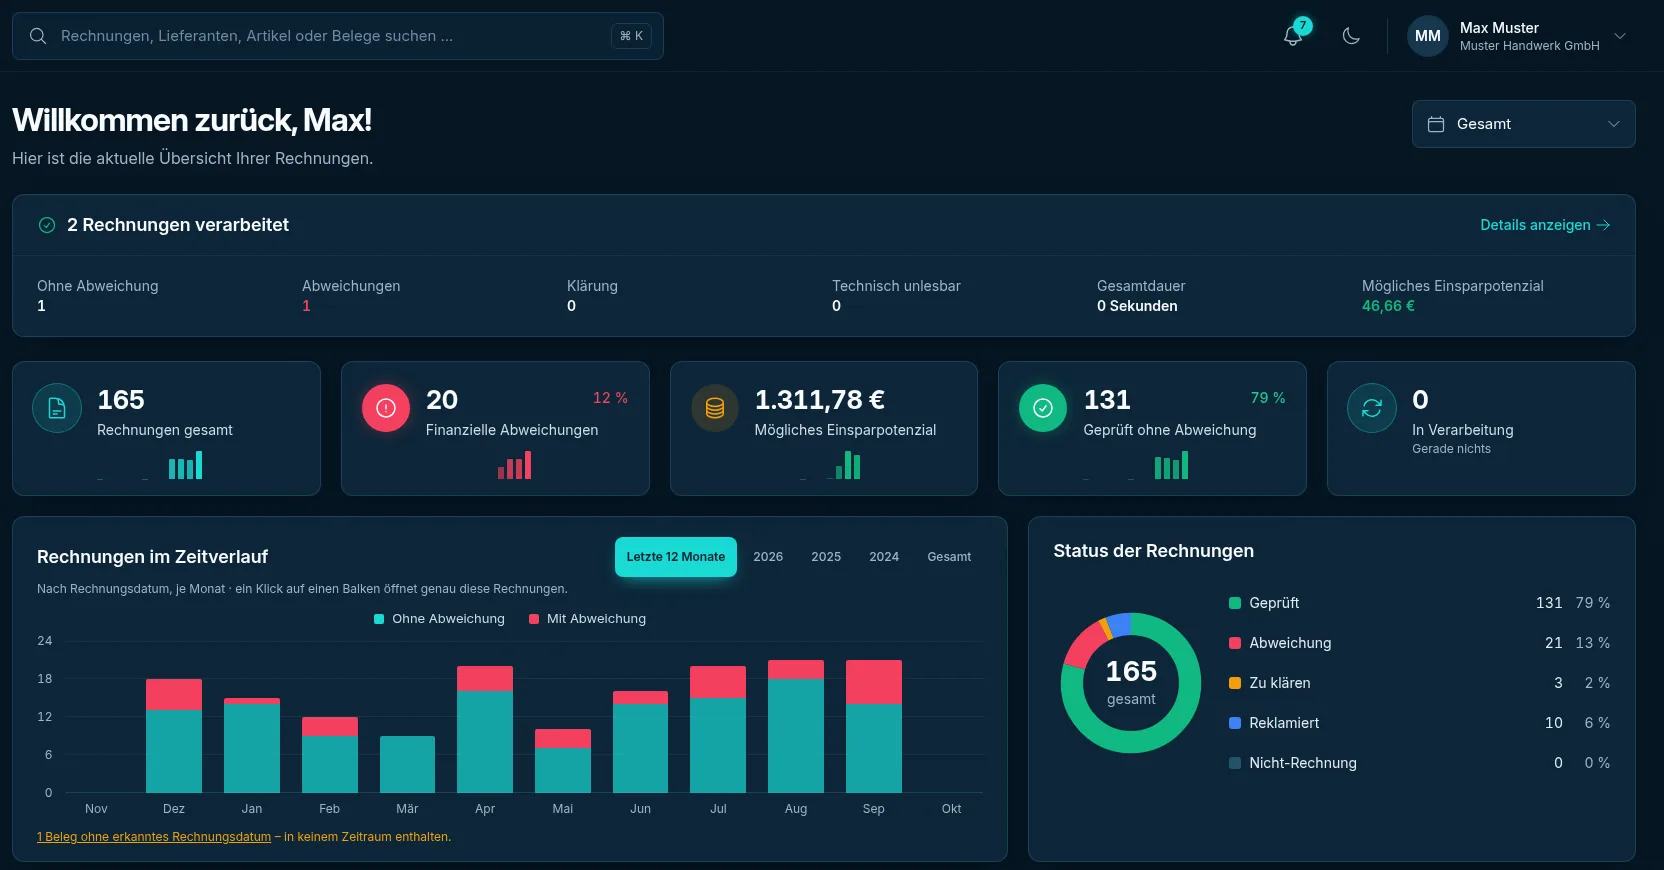Click the Dez bar in the chart

174,736
